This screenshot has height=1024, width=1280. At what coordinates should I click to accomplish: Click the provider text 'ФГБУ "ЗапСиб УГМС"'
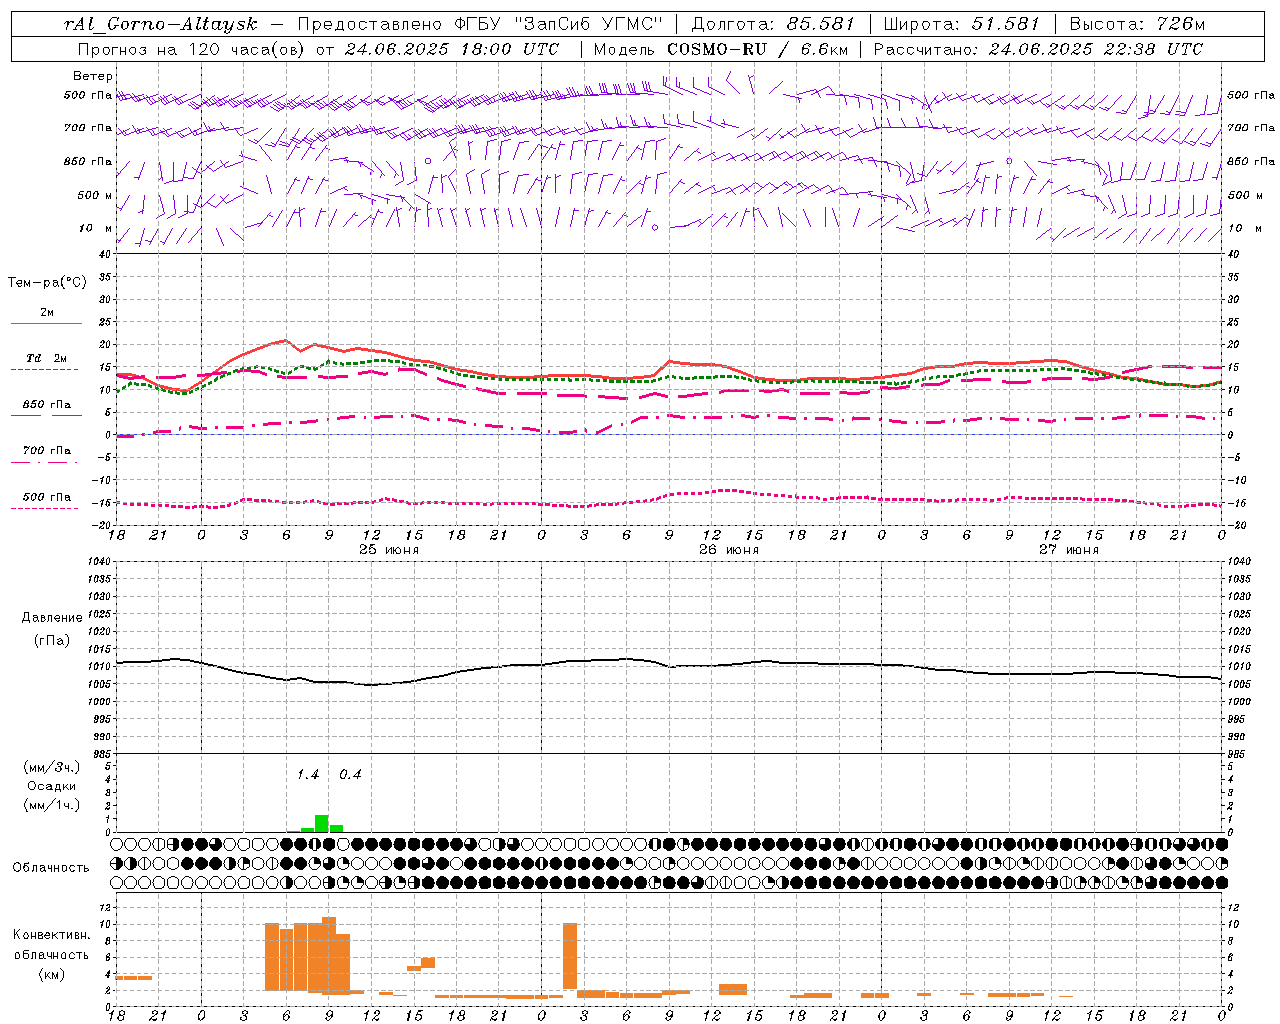point(560,24)
